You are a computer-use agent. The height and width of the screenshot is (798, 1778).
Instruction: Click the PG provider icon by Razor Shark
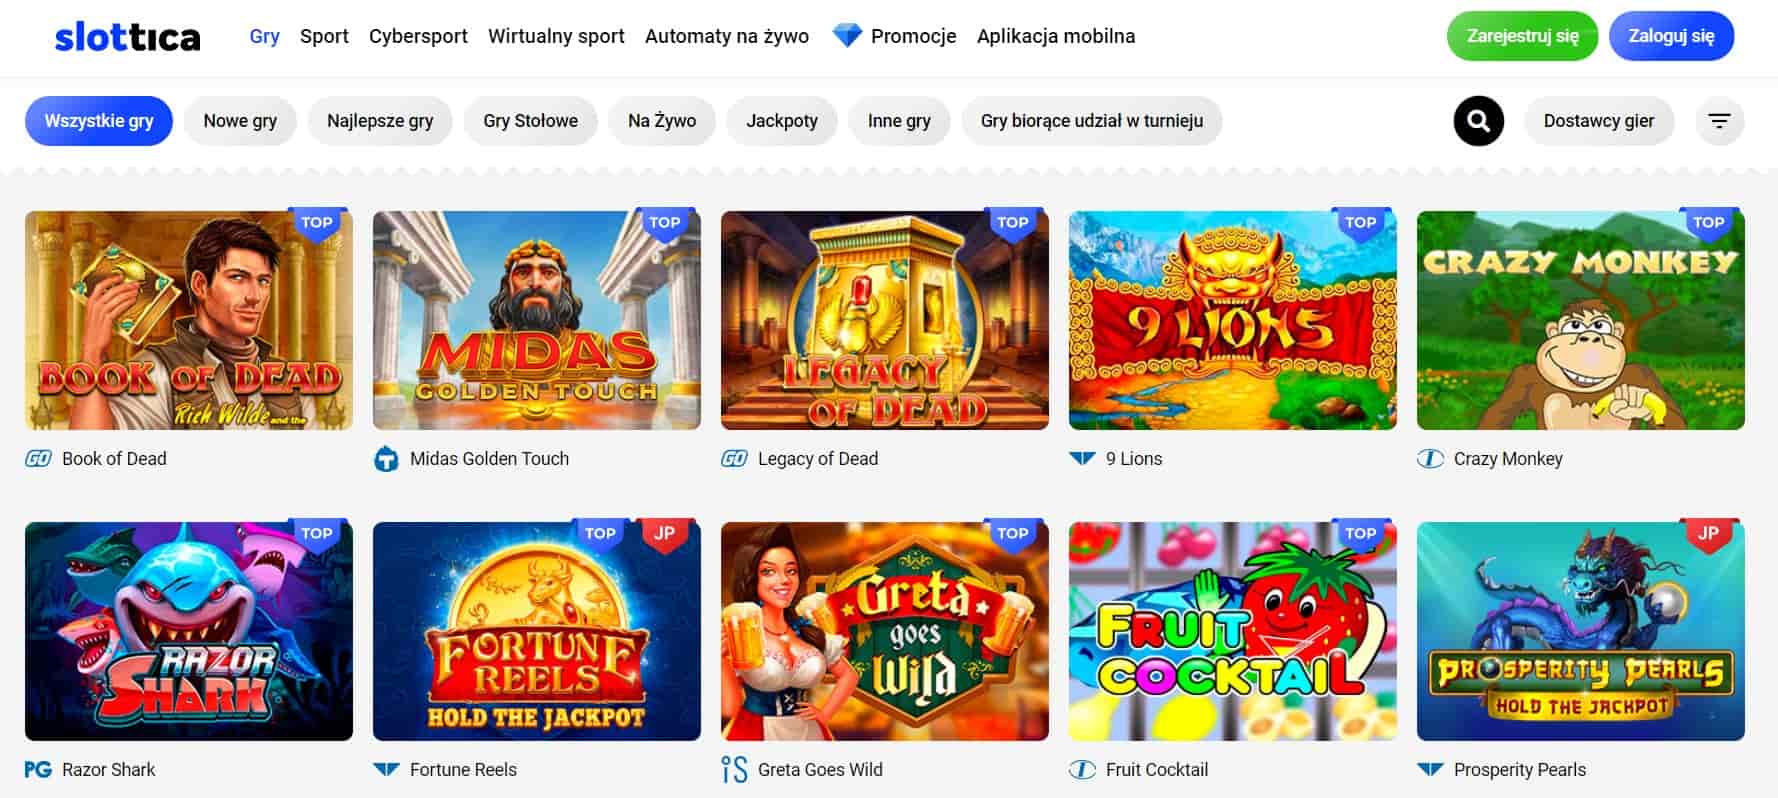pos(38,770)
